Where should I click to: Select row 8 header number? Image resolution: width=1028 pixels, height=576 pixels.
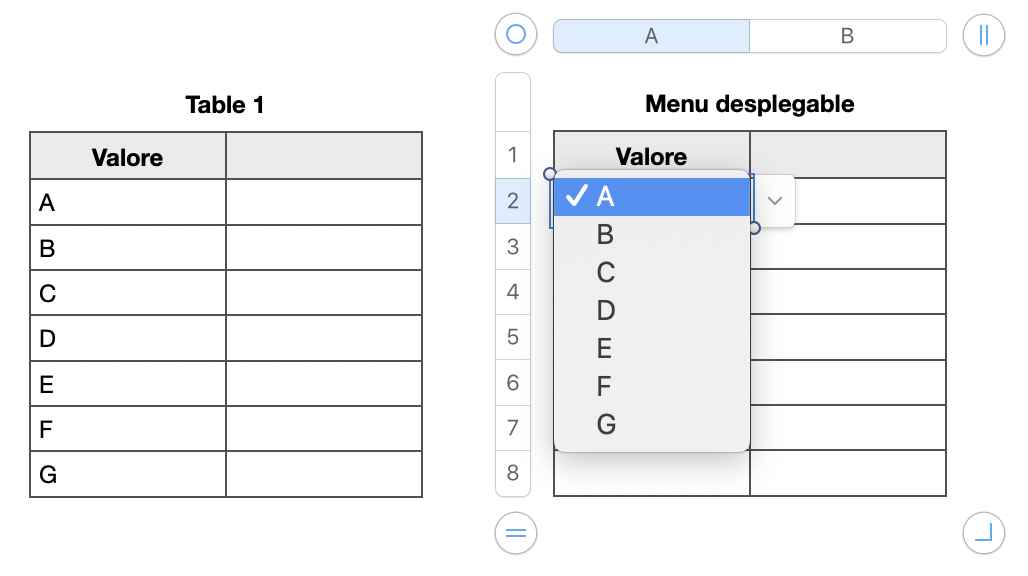tap(513, 473)
